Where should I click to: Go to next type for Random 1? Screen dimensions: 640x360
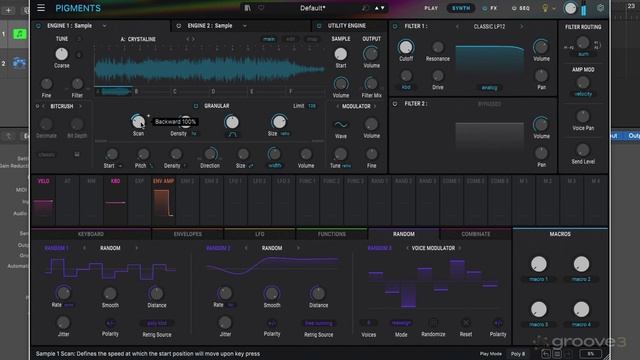click(136, 248)
